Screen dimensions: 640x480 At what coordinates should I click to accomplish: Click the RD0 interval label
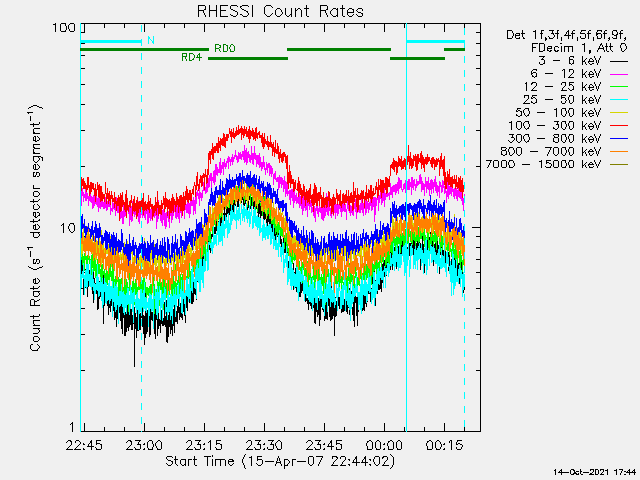(x=225, y=49)
